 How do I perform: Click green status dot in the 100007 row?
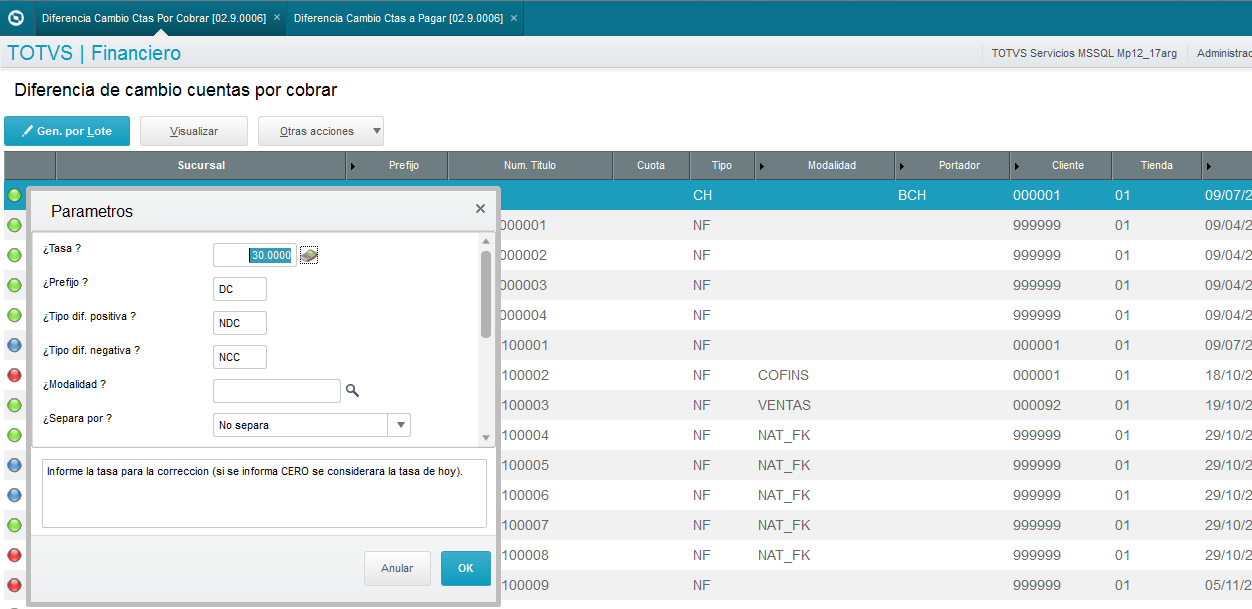tap(15, 525)
